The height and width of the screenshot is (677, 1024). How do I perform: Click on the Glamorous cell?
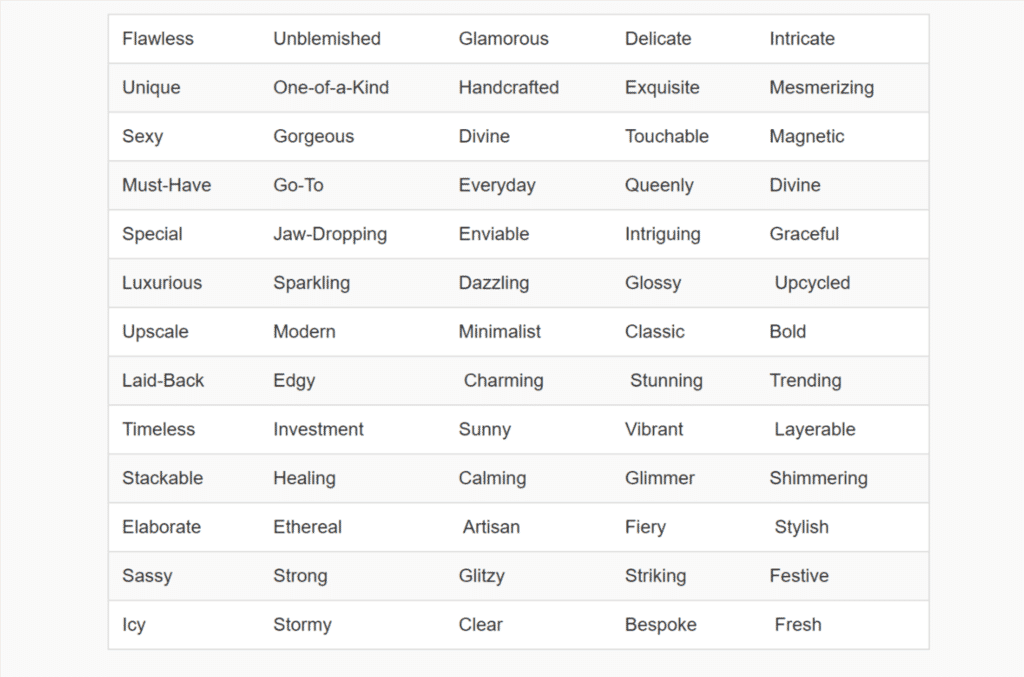(504, 39)
